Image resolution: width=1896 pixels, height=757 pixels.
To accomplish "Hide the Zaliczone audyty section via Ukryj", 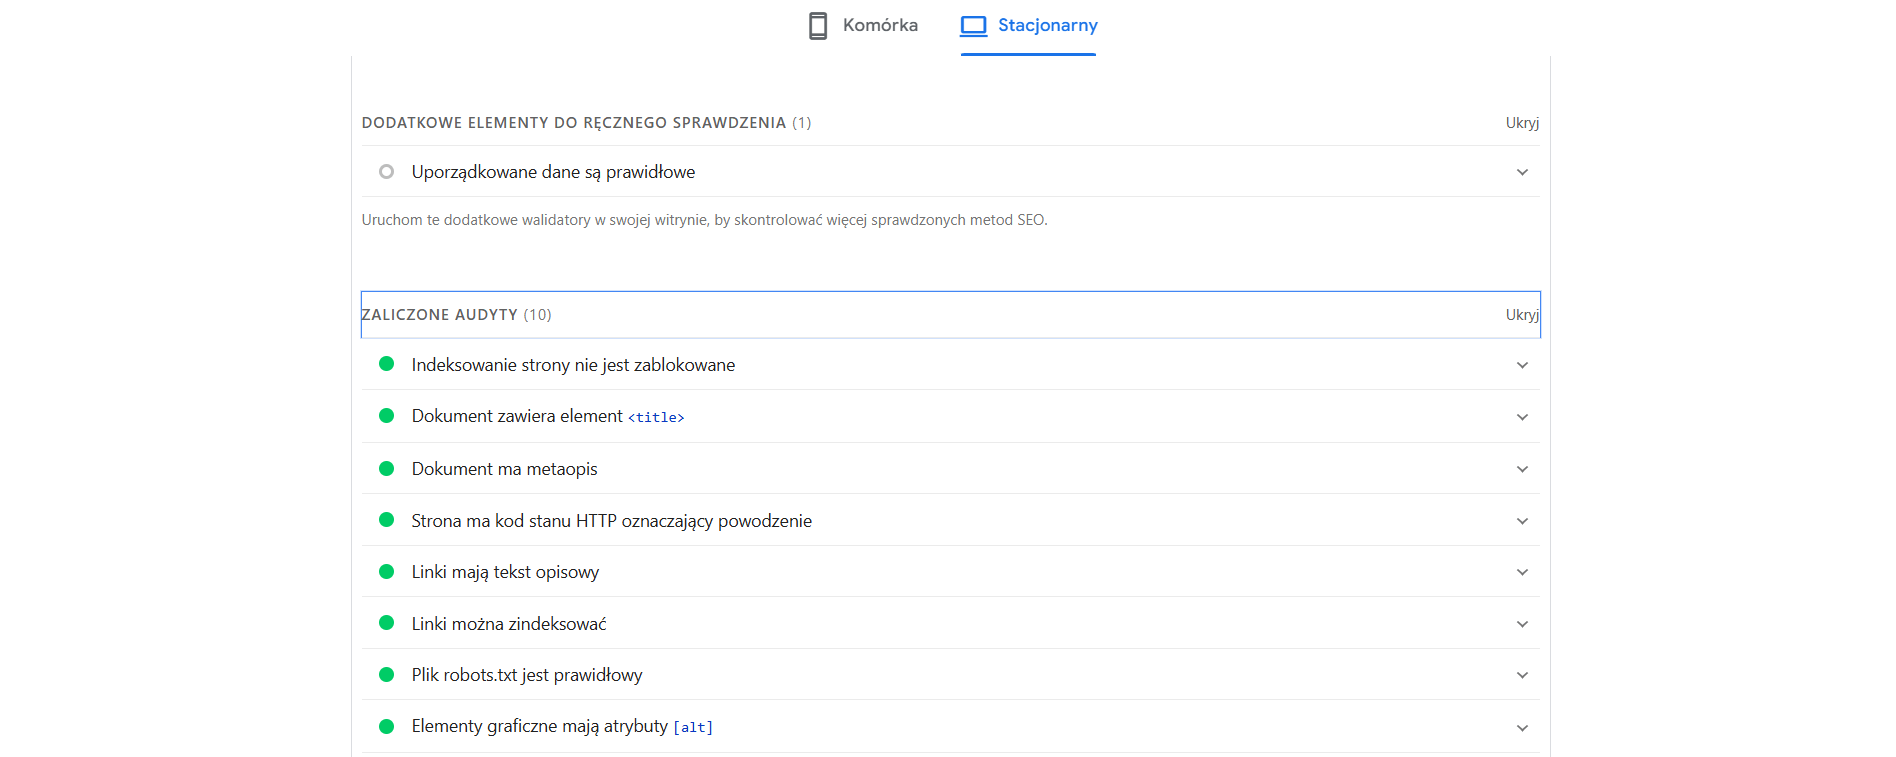I will coord(1523,314).
